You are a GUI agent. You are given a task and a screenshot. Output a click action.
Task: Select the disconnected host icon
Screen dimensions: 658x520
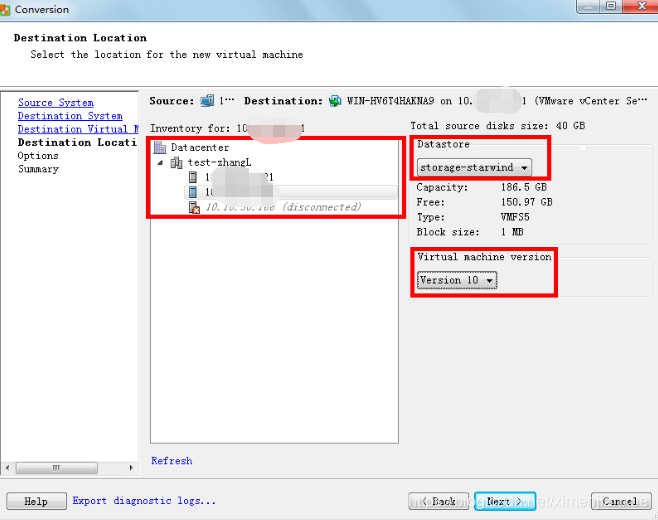coord(194,207)
